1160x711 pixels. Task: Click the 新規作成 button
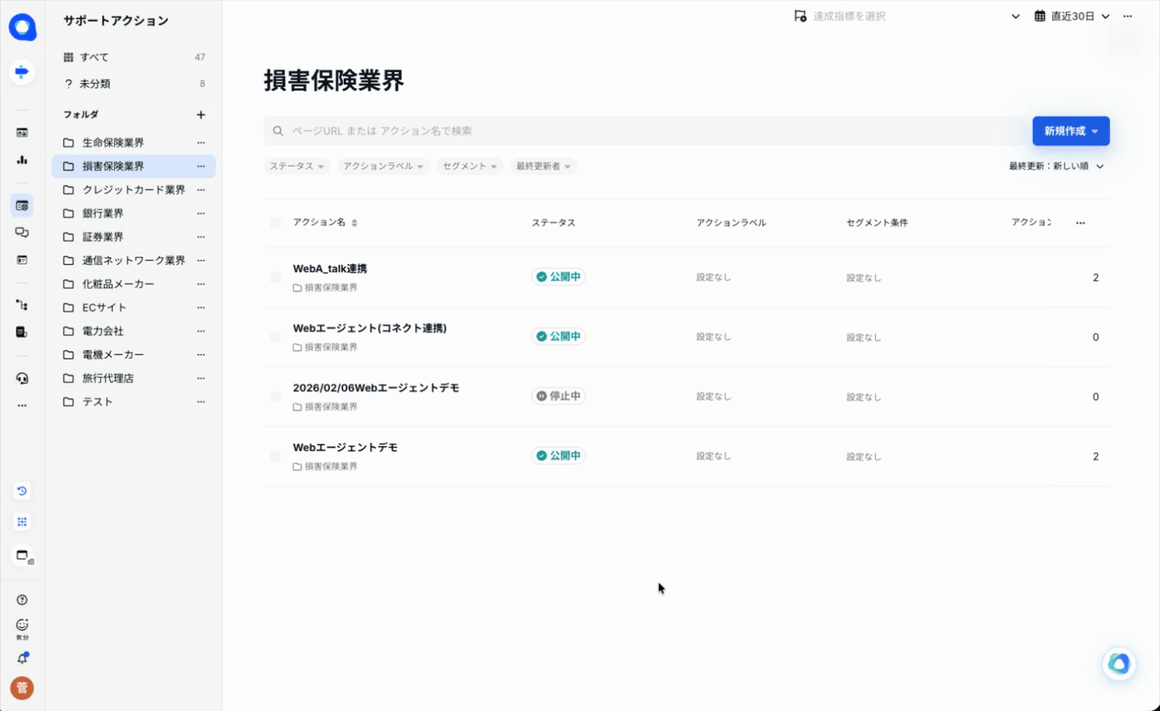tap(1070, 131)
